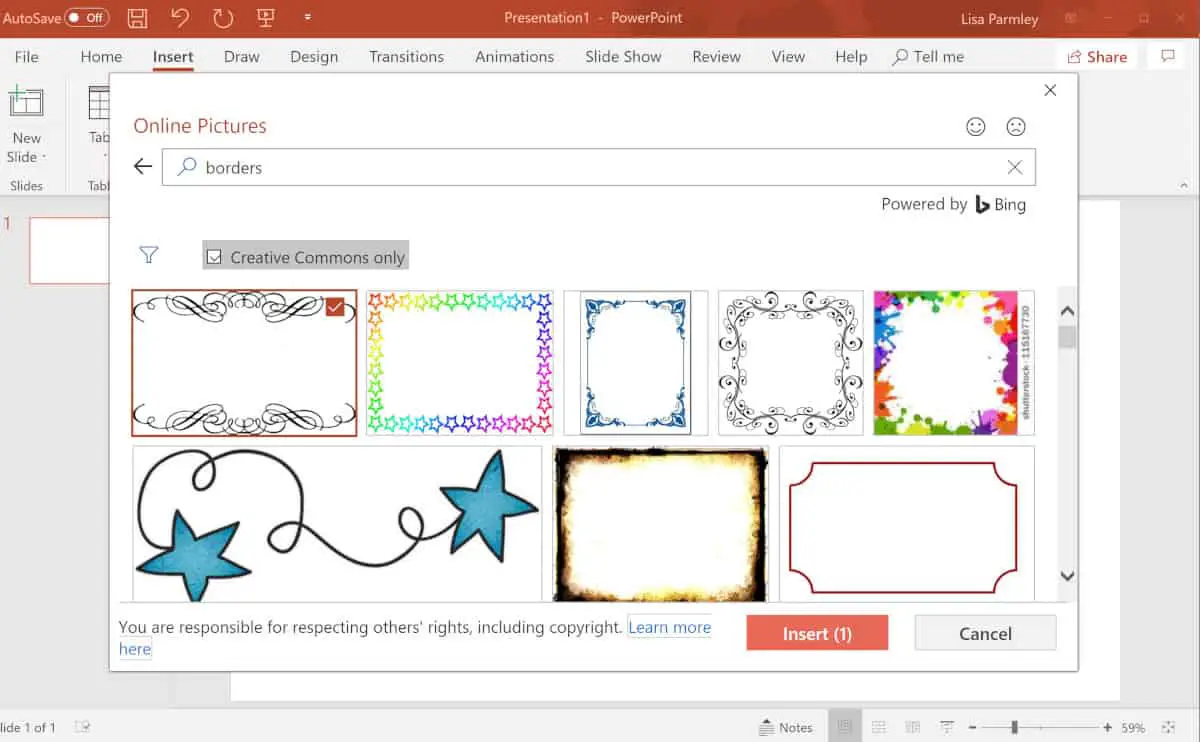Click the frowning face feedback icon
This screenshot has width=1200, height=742.
[x=1016, y=126]
